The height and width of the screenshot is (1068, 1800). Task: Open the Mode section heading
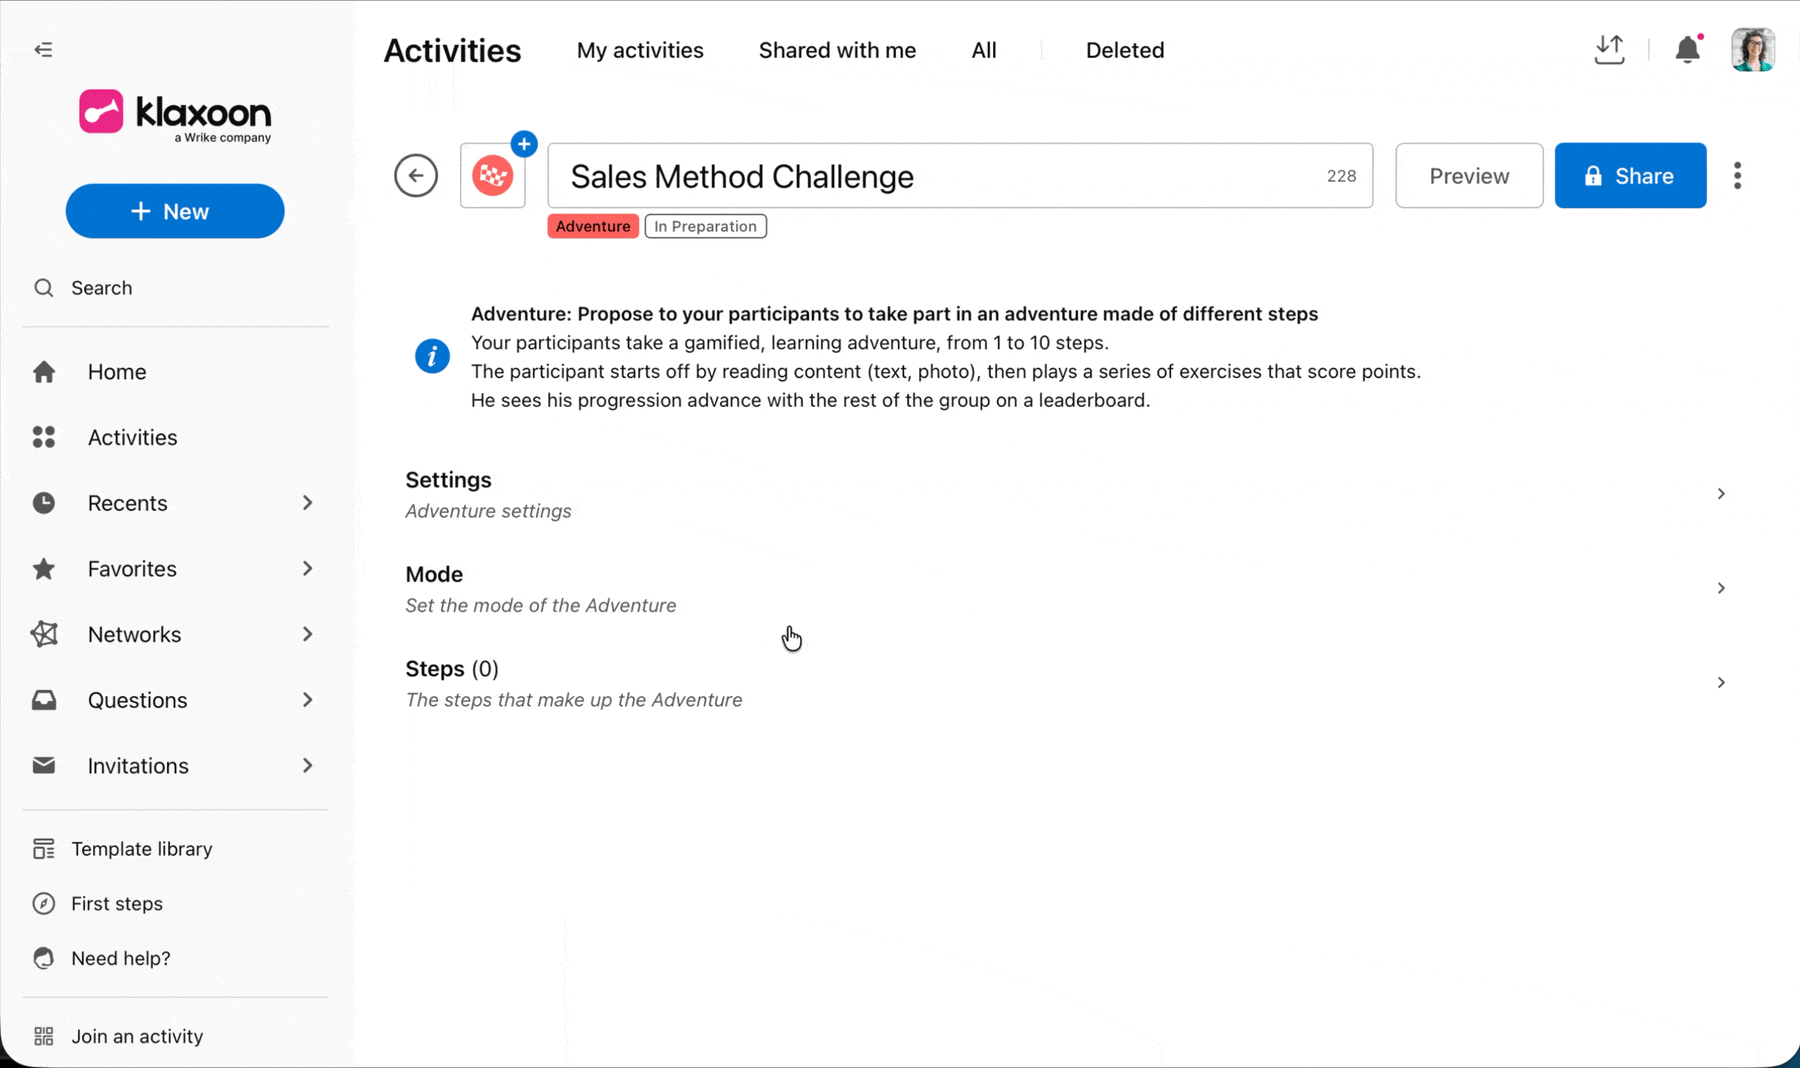tap(434, 574)
